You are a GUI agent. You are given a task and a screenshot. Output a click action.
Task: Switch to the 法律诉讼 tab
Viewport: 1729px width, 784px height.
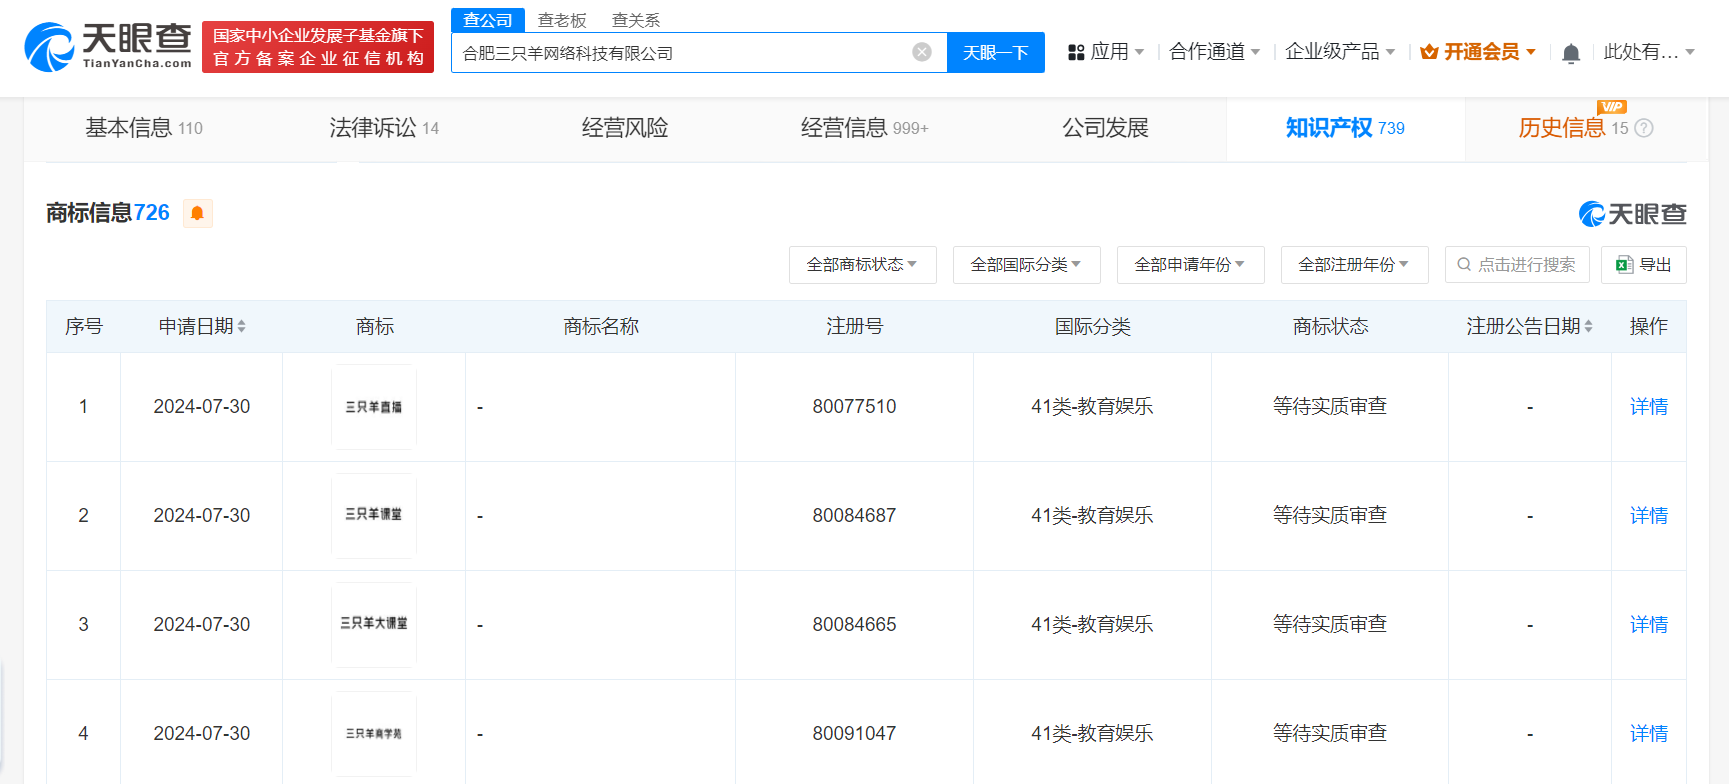tap(384, 128)
